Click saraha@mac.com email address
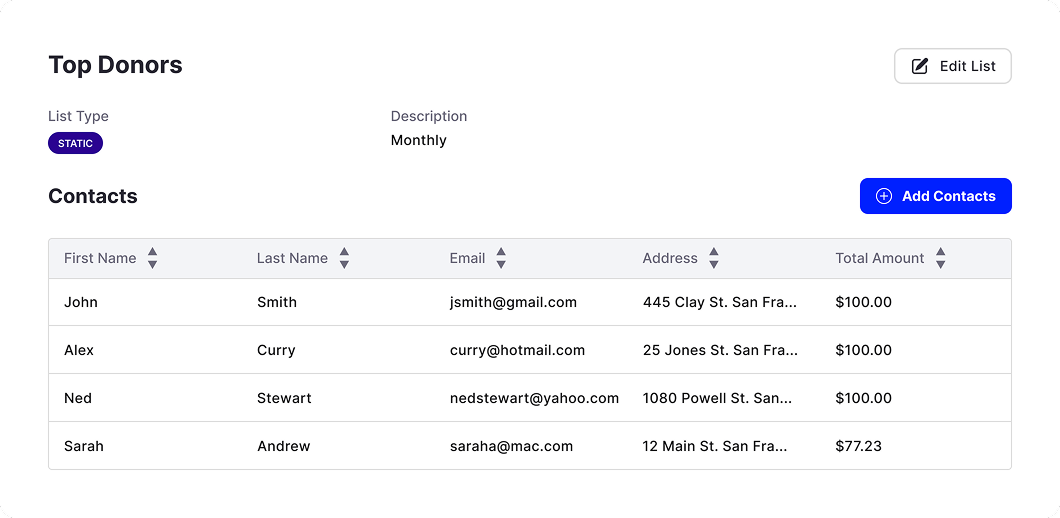 tap(511, 446)
